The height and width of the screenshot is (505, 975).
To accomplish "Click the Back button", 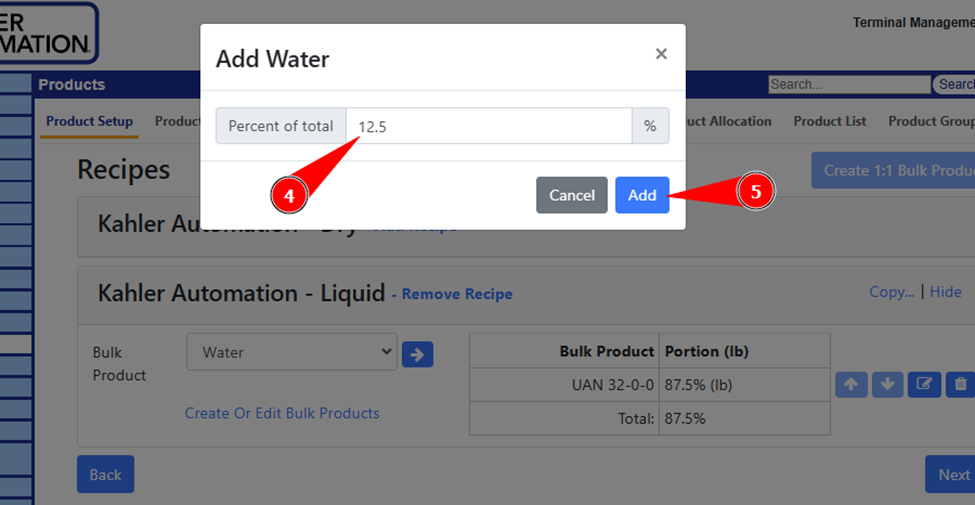I will (105, 474).
